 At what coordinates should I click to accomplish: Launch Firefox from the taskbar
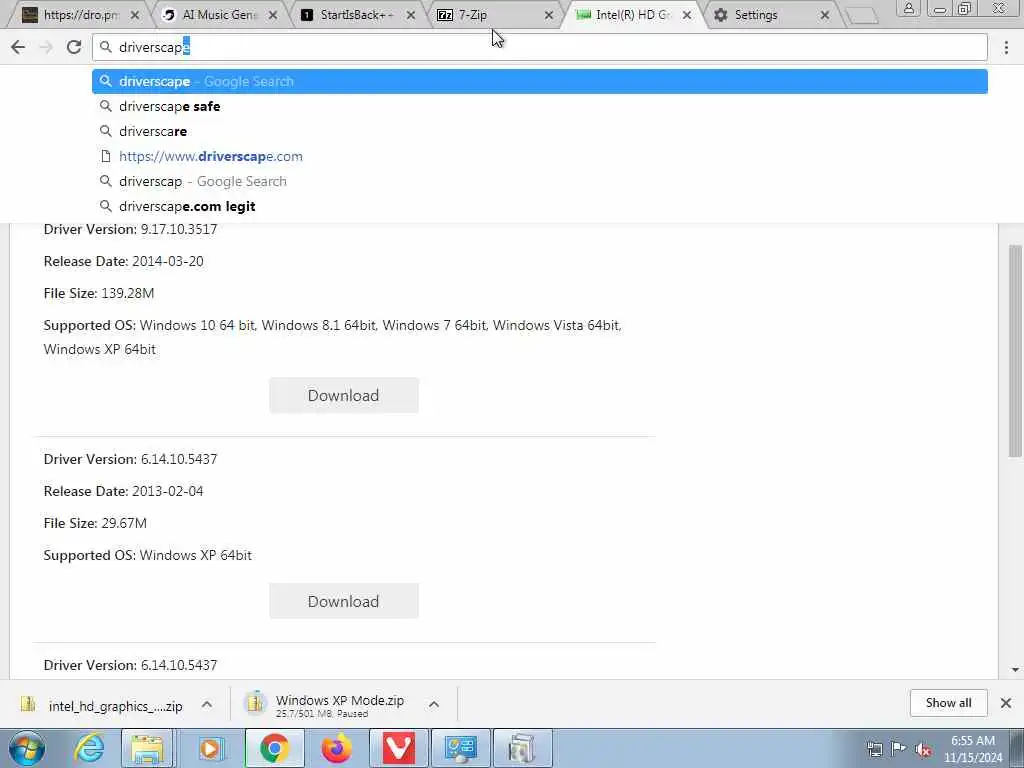point(336,748)
